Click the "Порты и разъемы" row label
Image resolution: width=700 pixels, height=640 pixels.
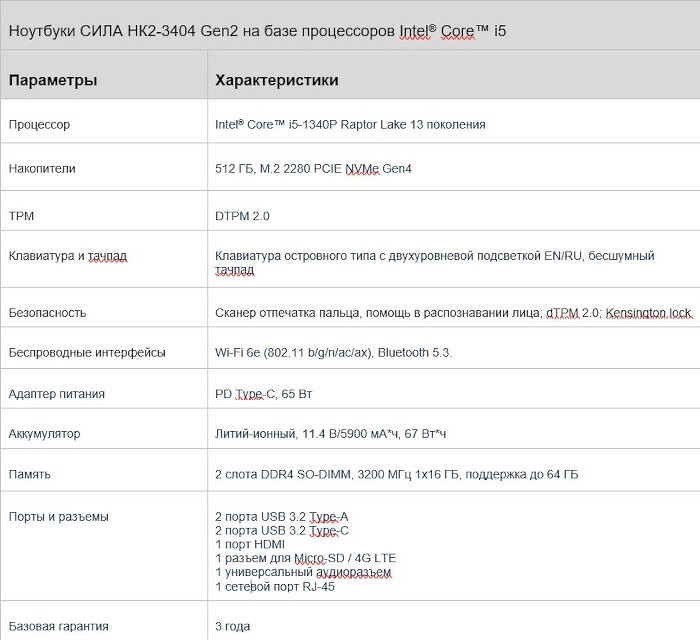58,517
